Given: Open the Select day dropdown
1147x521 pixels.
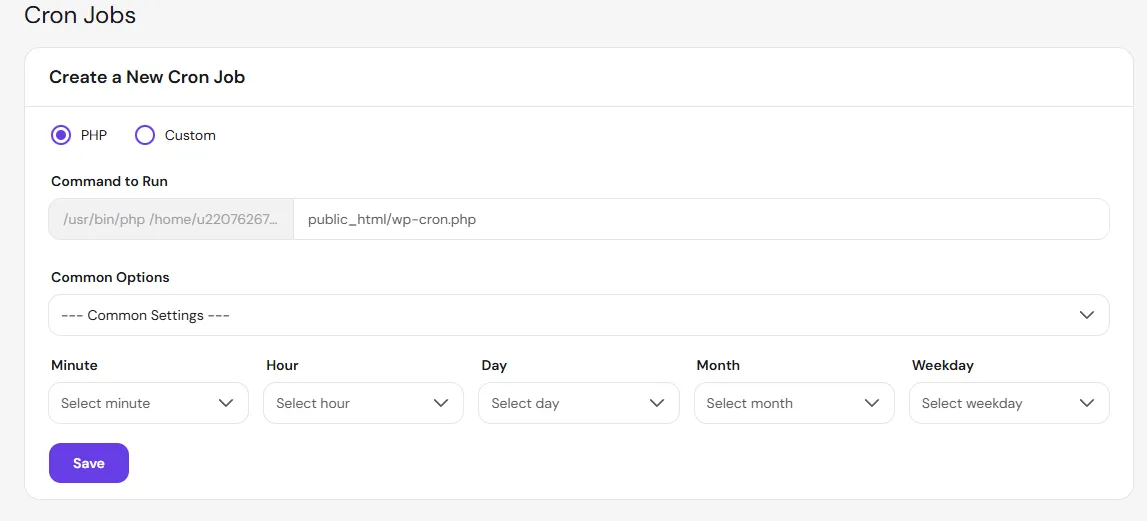Looking at the screenshot, I should [579, 403].
